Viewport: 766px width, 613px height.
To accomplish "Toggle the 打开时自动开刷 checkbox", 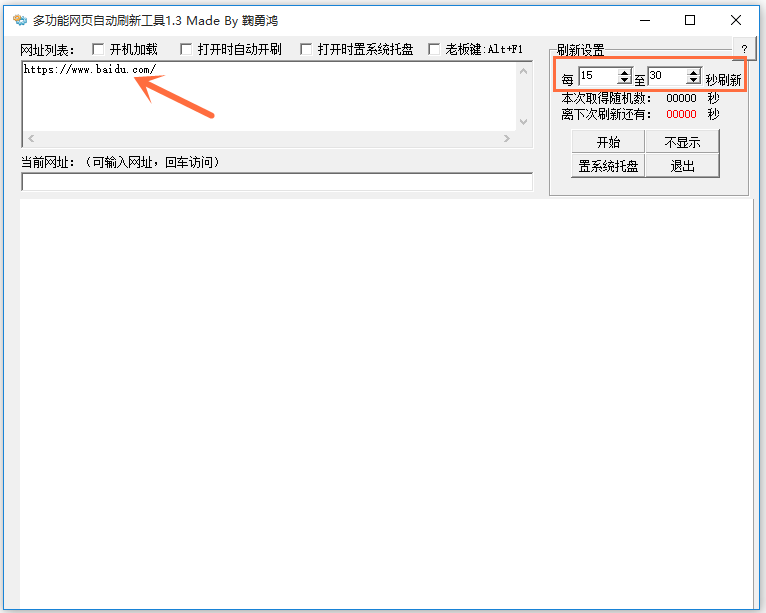I will pyautogui.click(x=186, y=49).
